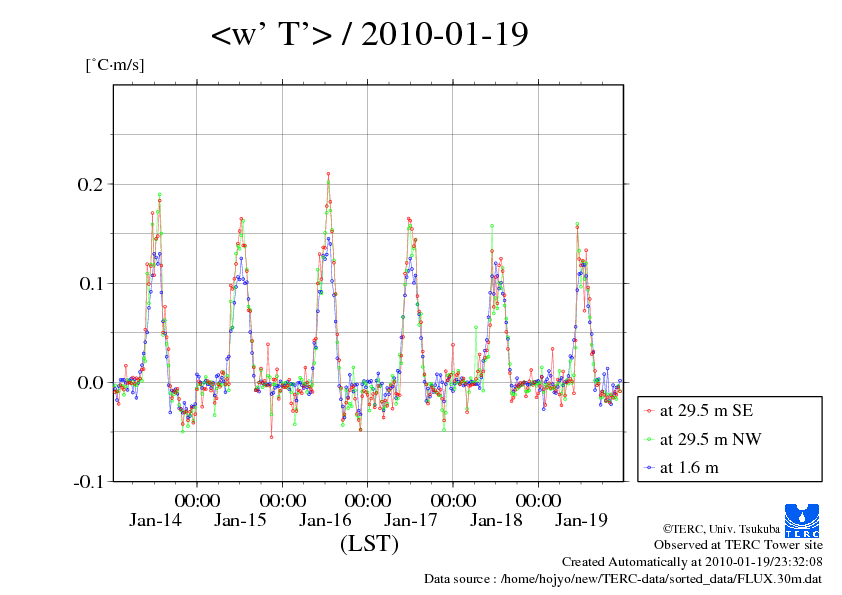Screen dimensions: 842x595
Task: Select the 'at 29.5 m SE' legend label
Action: tap(706, 411)
